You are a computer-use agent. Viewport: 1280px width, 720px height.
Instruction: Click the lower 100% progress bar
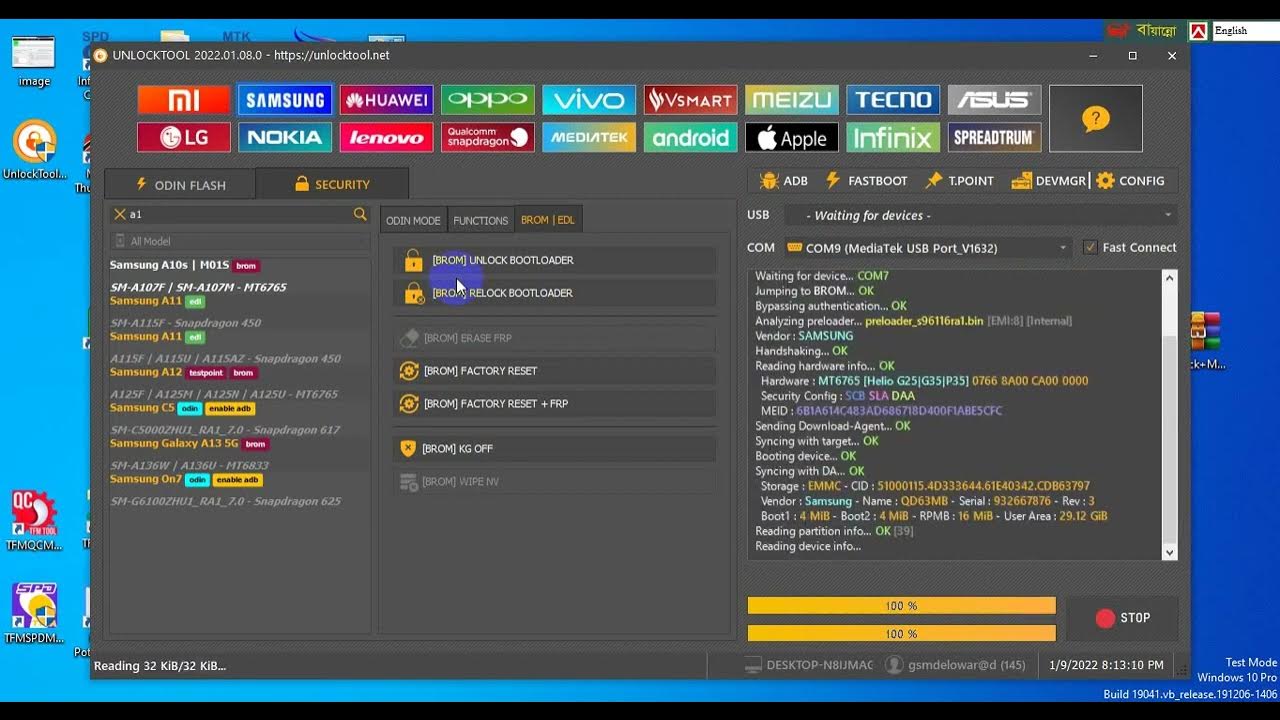[x=901, y=634]
